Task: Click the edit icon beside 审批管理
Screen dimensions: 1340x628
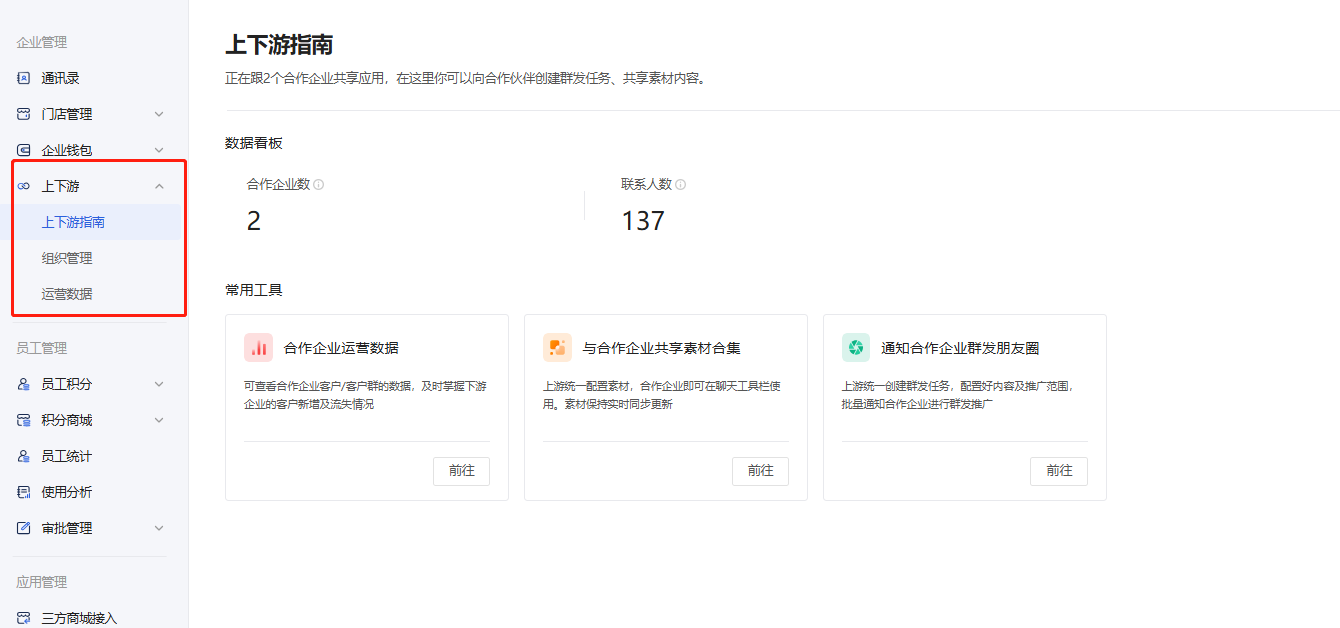Action: pyautogui.click(x=24, y=528)
